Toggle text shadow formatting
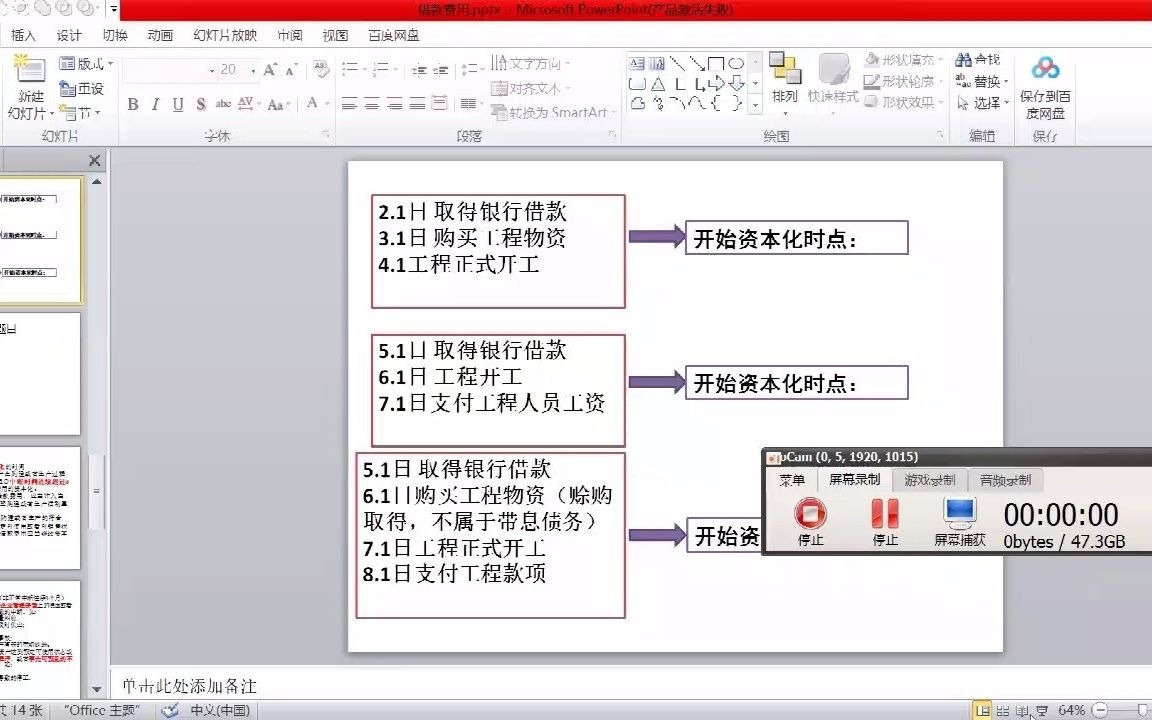 200,103
